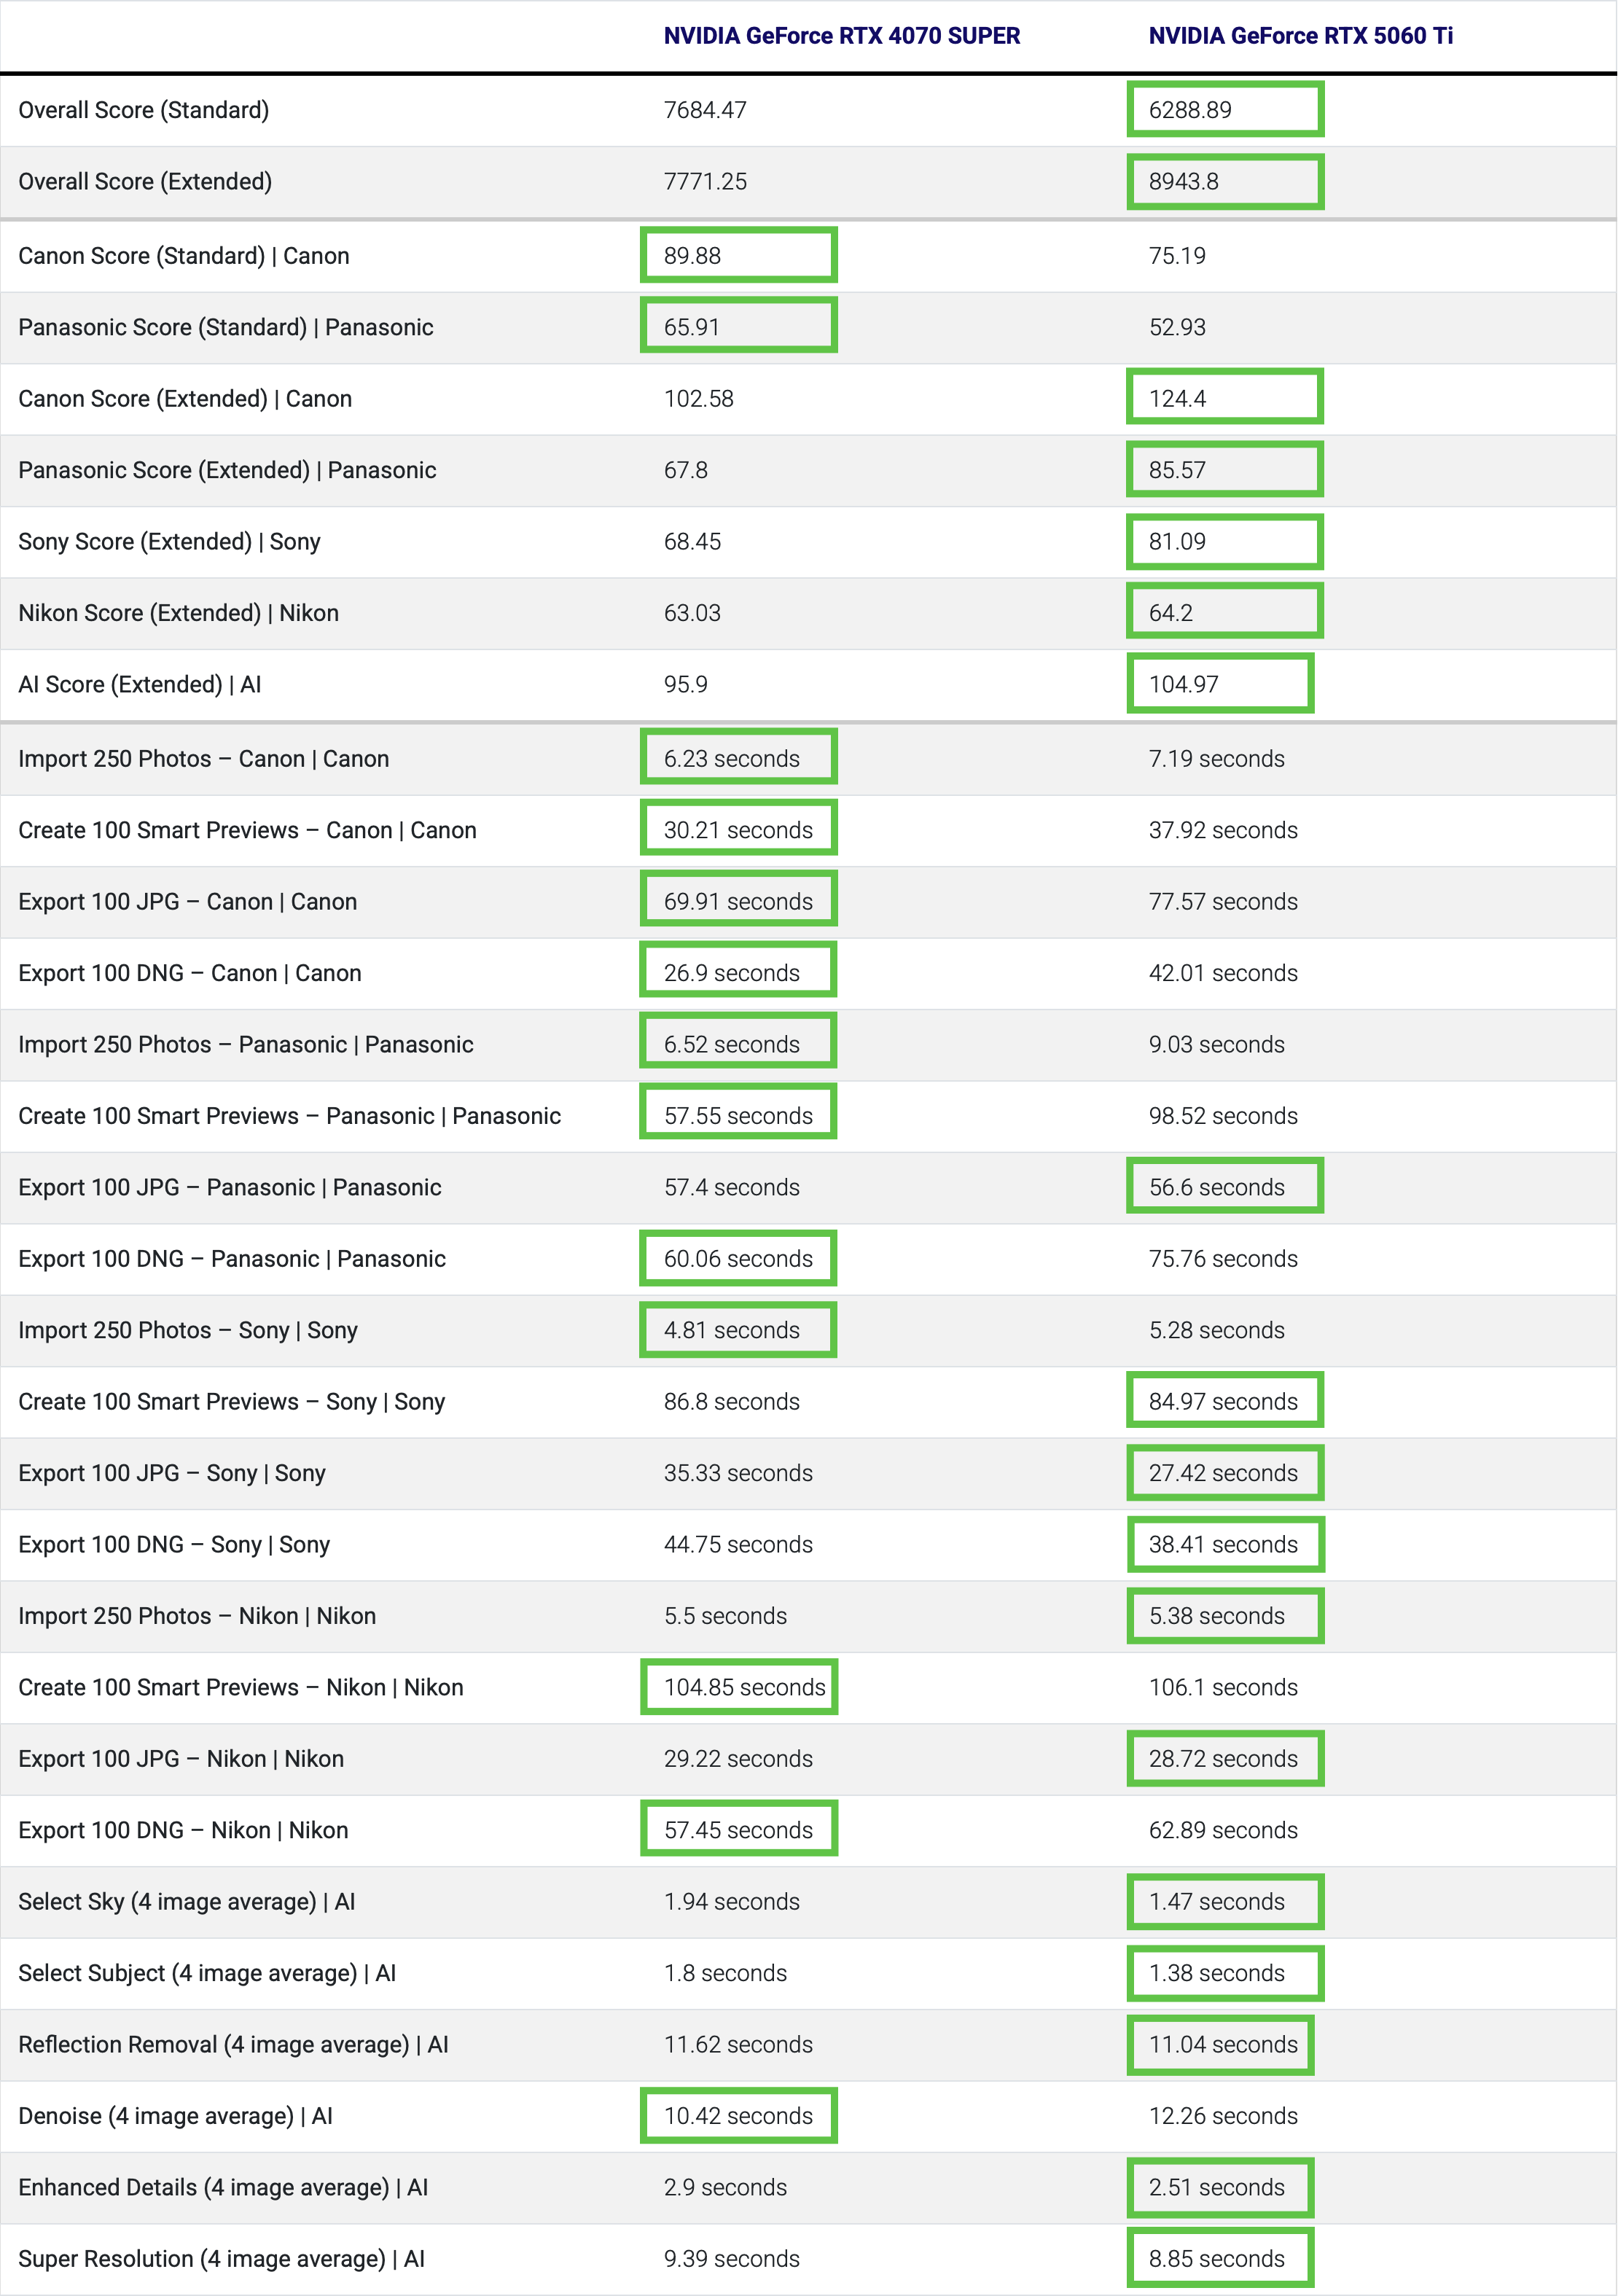The image size is (1618, 2296).
Task: Select the 10.42 seconds Denoise cell
Action: pyautogui.click(x=738, y=2115)
